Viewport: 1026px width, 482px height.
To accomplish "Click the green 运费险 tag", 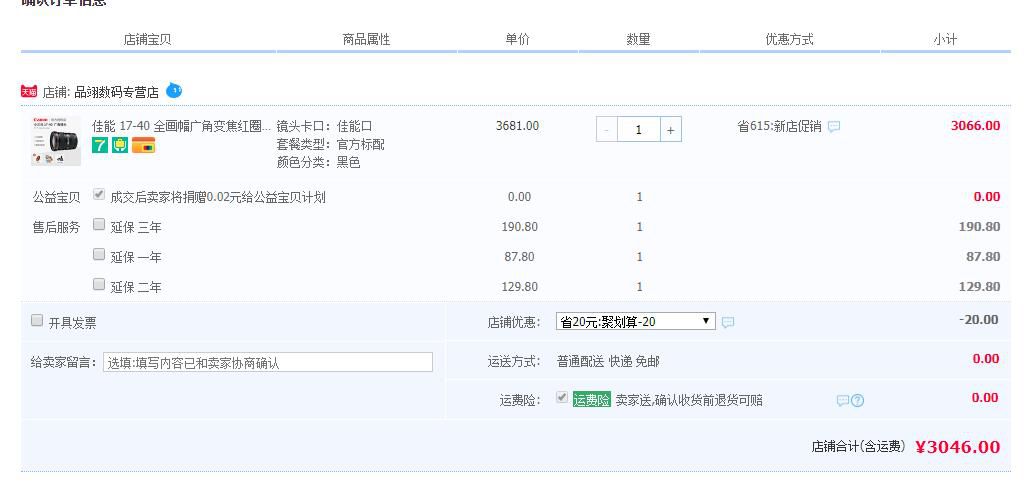I will pos(592,400).
